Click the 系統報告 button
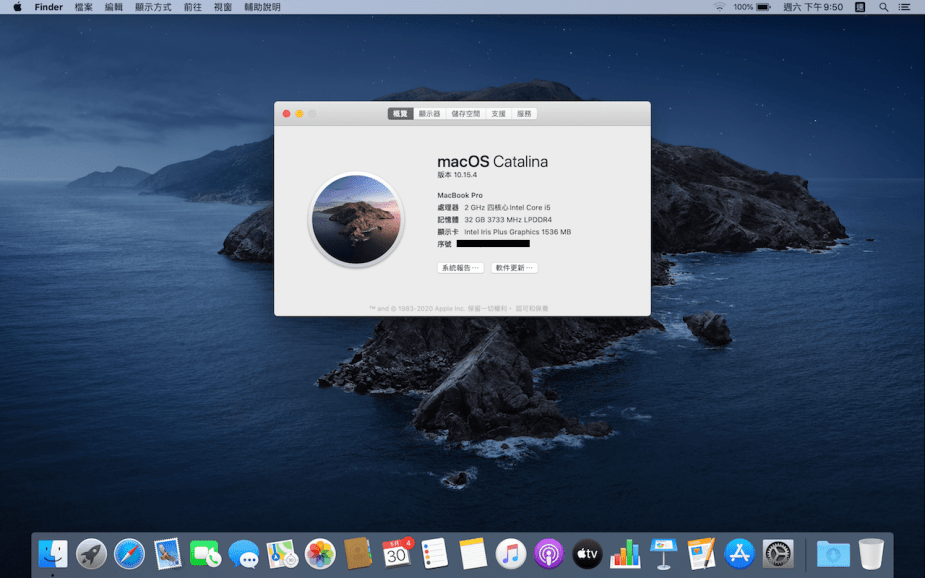The image size is (925, 578). [460, 268]
